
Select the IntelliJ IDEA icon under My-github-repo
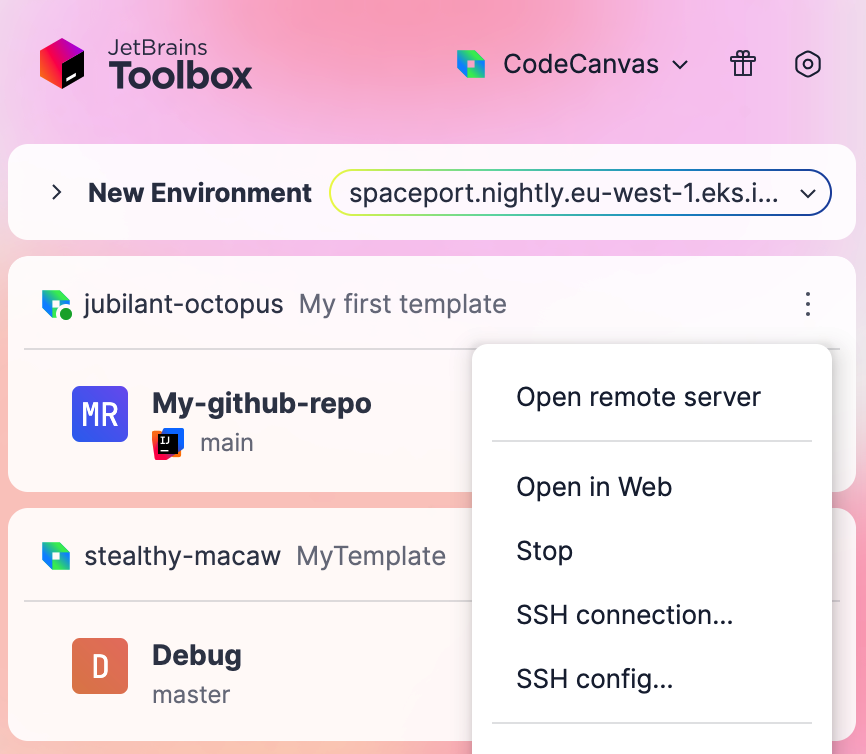168,442
